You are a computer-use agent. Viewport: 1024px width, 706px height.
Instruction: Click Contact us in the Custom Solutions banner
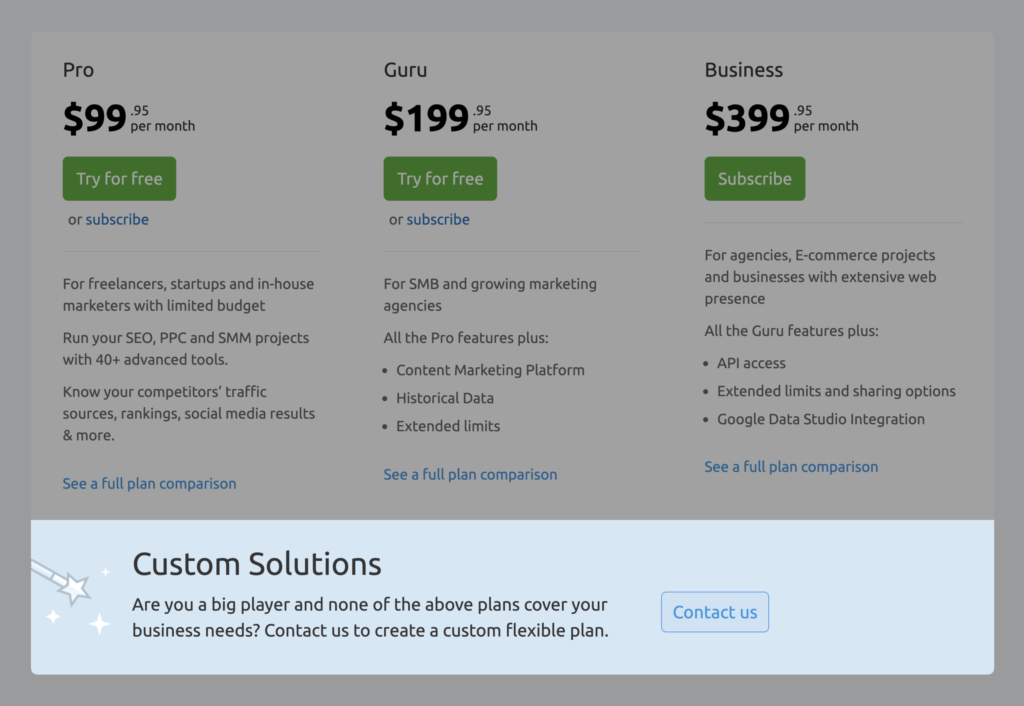pyautogui.click(x=714, y=612)
